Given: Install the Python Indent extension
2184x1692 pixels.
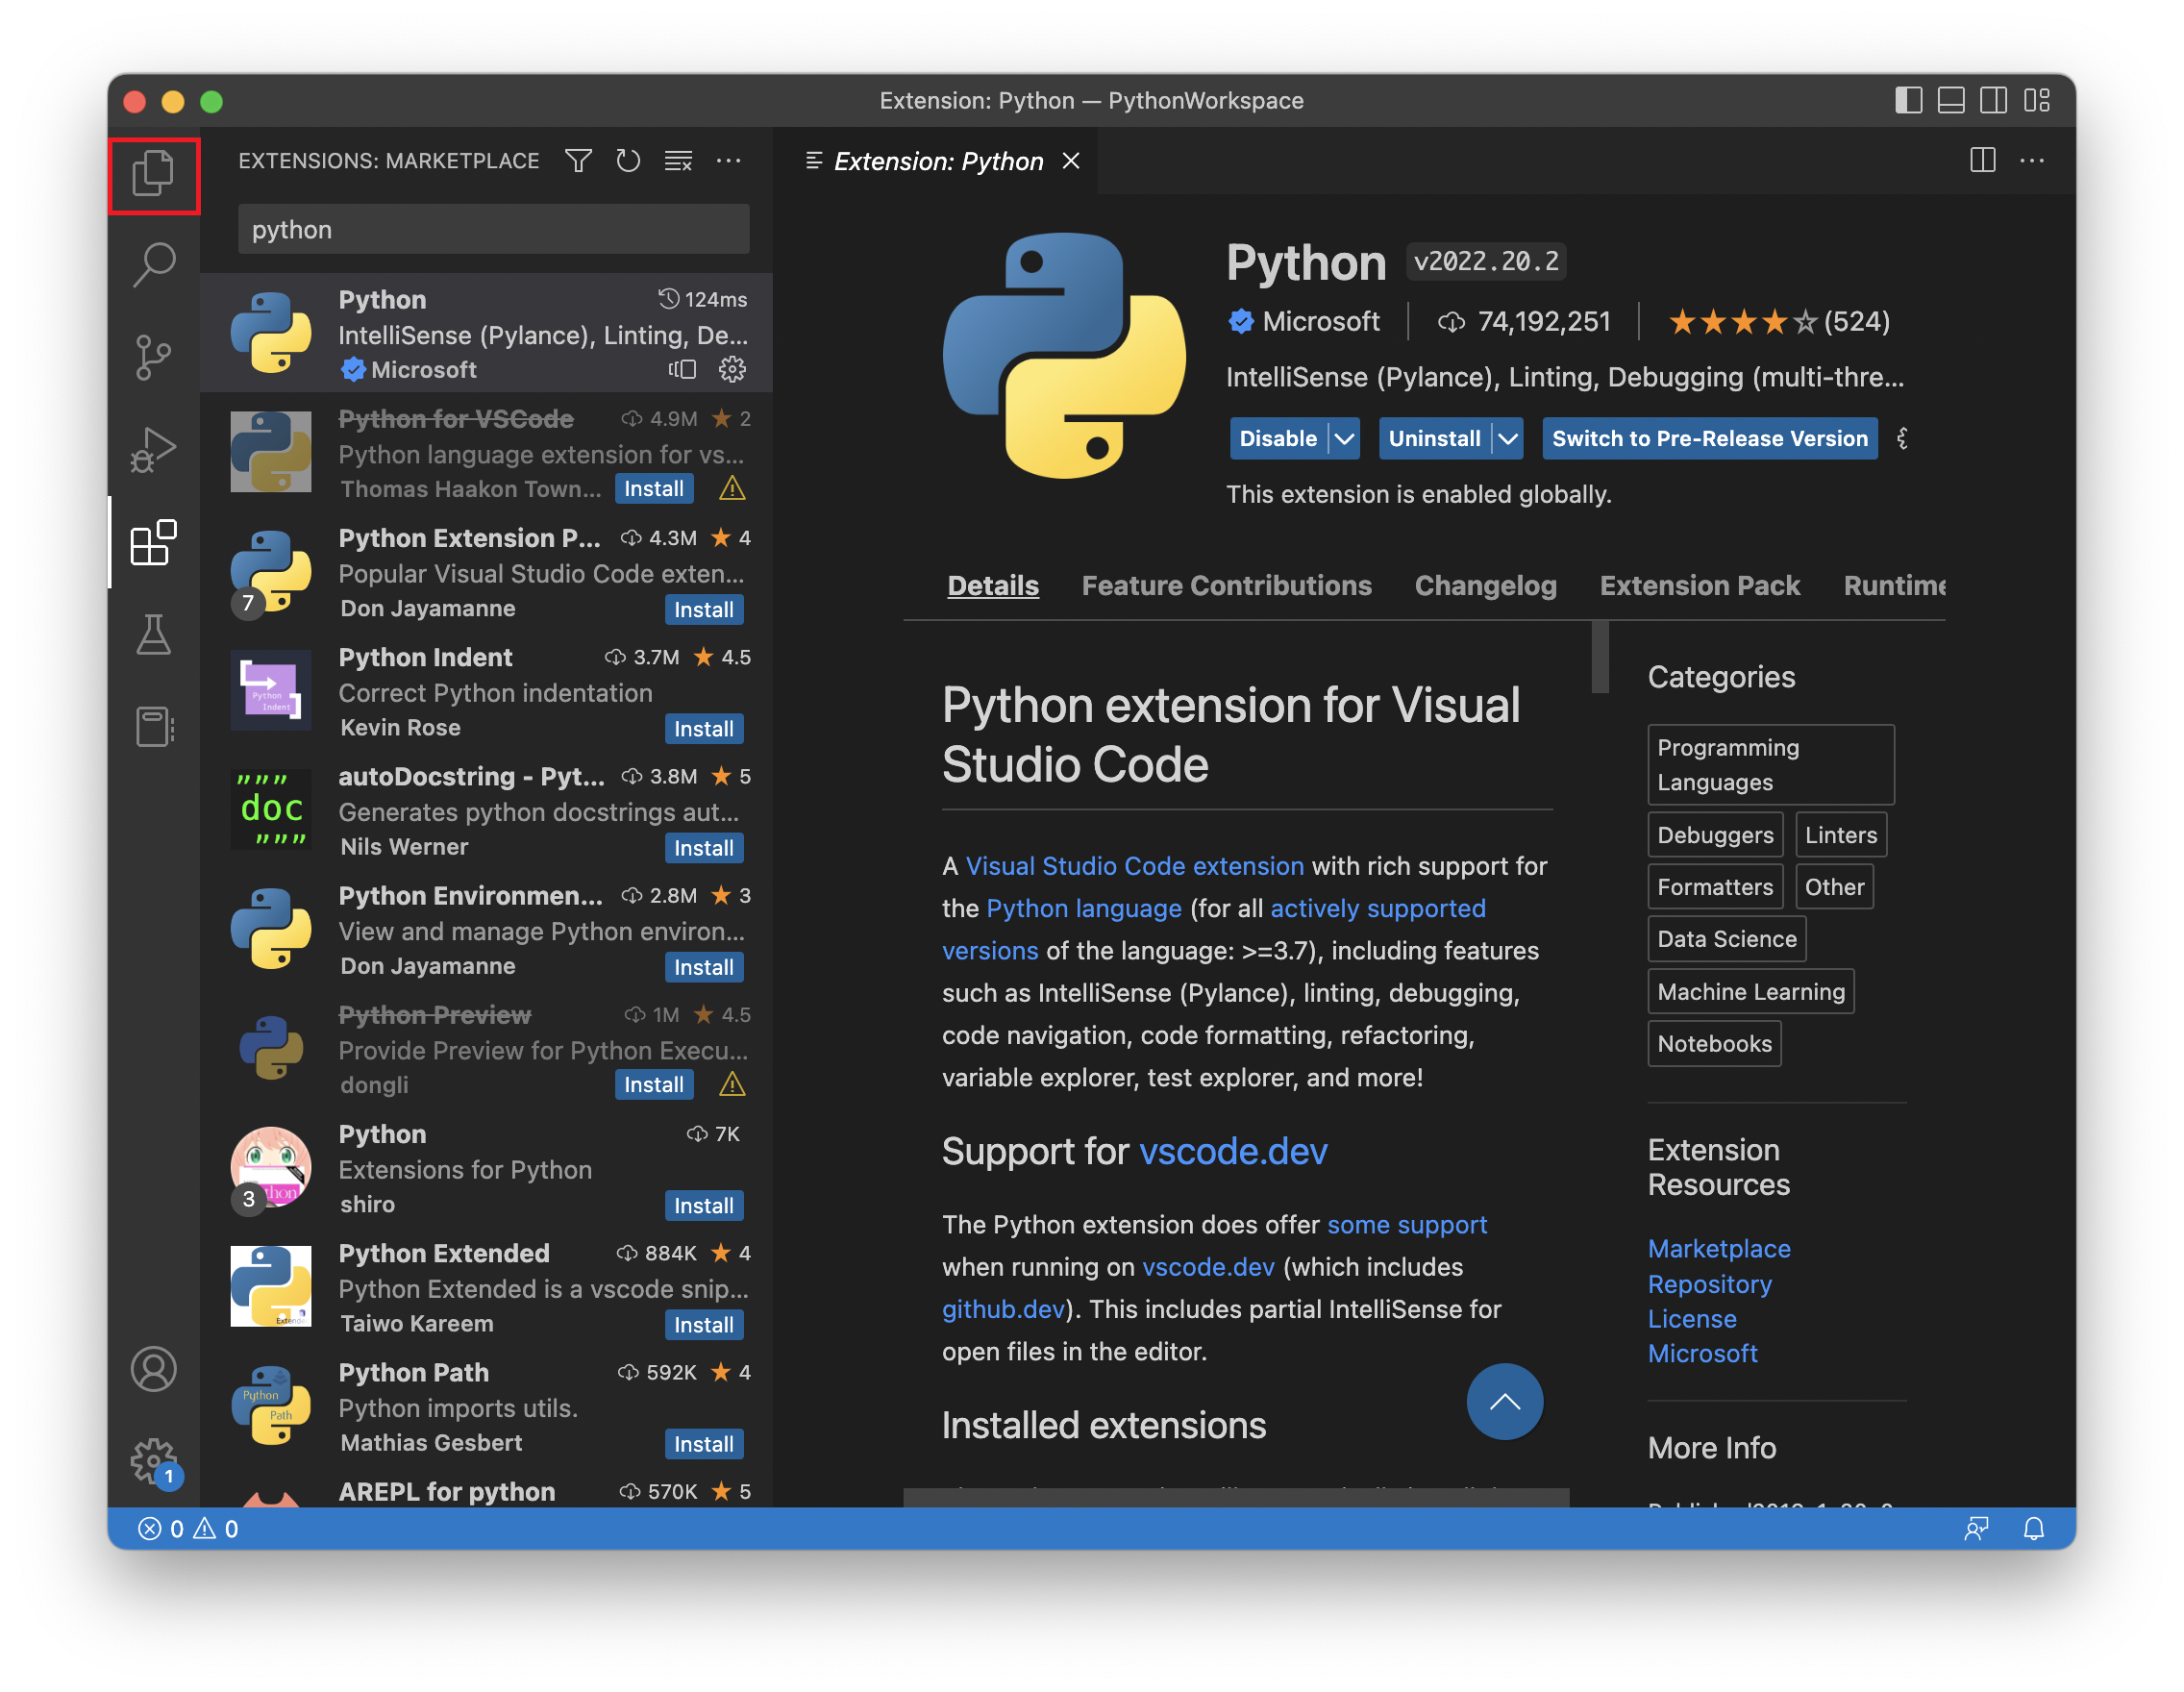Looking at the screenshot, I should [703, 729].
